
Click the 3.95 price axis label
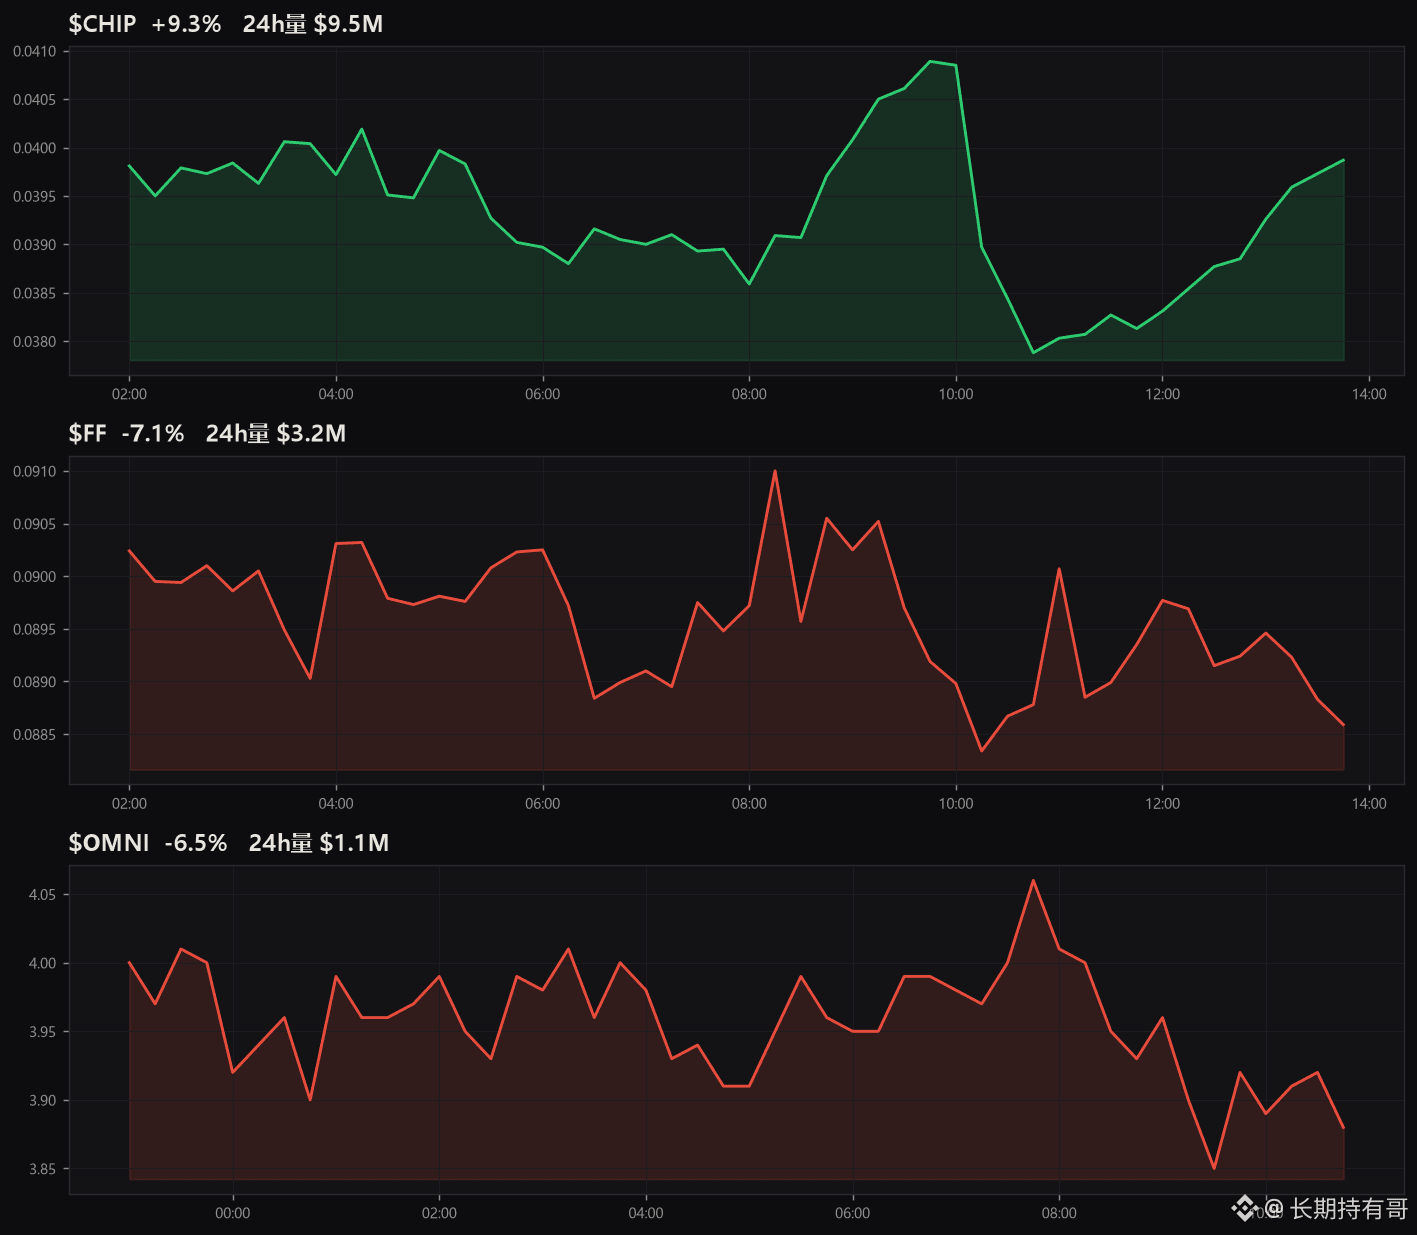(42, 1032)
